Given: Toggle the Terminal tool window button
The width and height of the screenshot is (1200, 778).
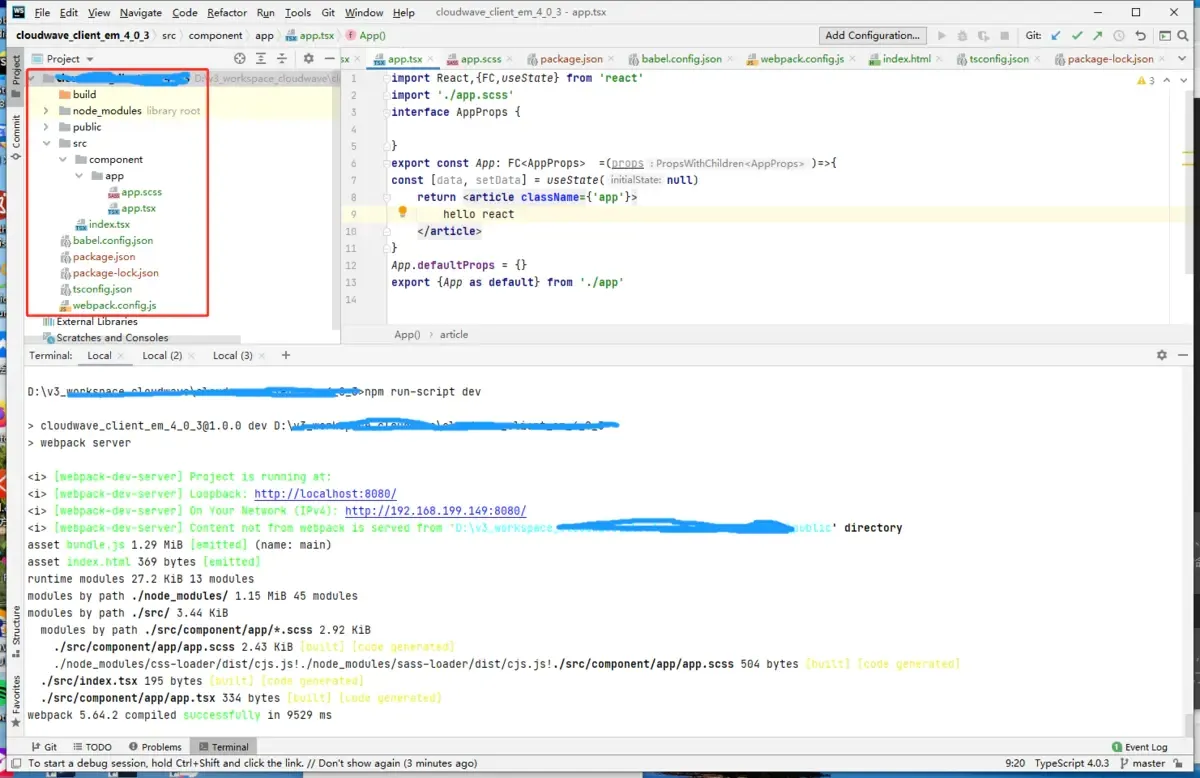Looking at the screenshot, I should click(223, 747).
